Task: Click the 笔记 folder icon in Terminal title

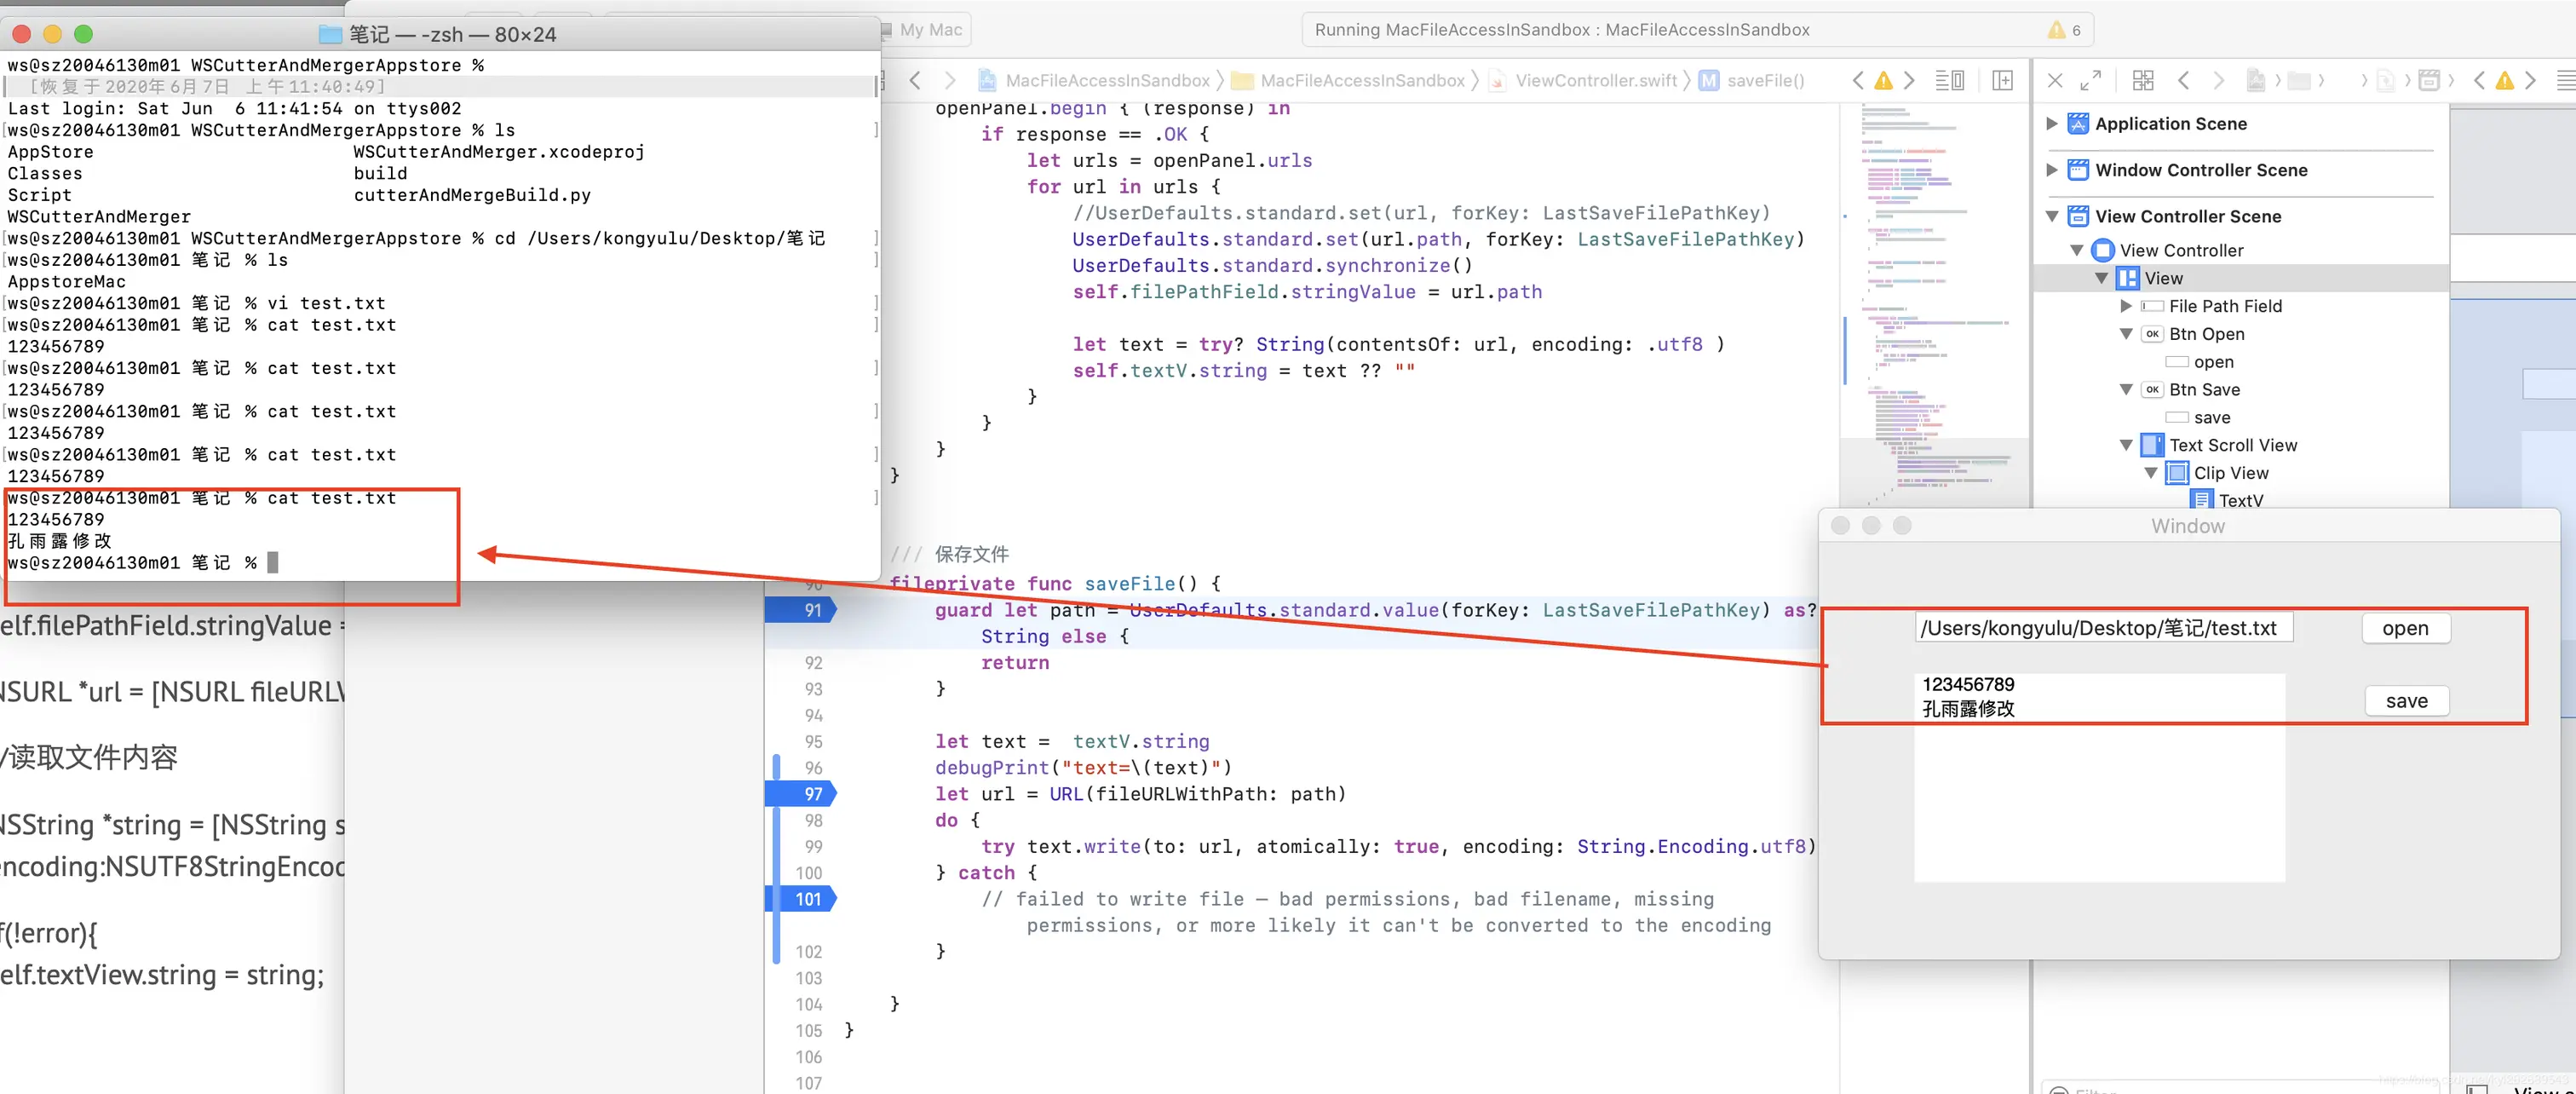Action: (330, 35)
